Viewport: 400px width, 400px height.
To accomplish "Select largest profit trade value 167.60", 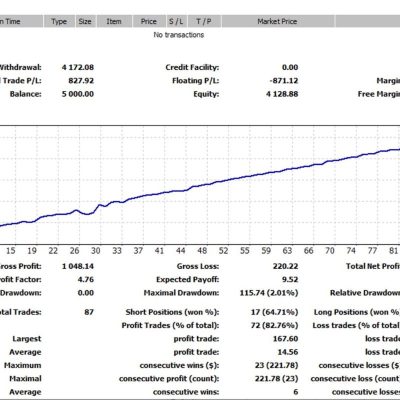I will point(285,339).
